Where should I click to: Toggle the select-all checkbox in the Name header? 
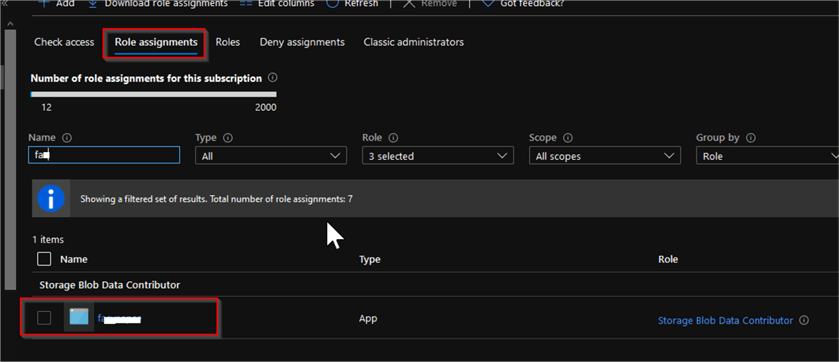44,259
